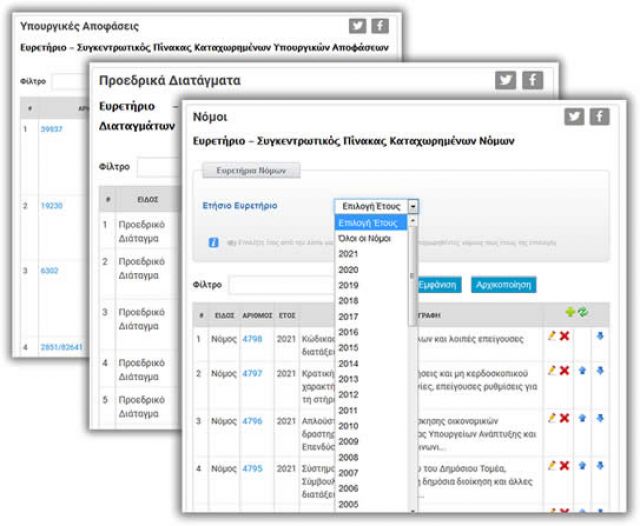This screenshot has width=640, height=526.
Task: Open law number 4795 link
Action: click(x=256, y=467)
